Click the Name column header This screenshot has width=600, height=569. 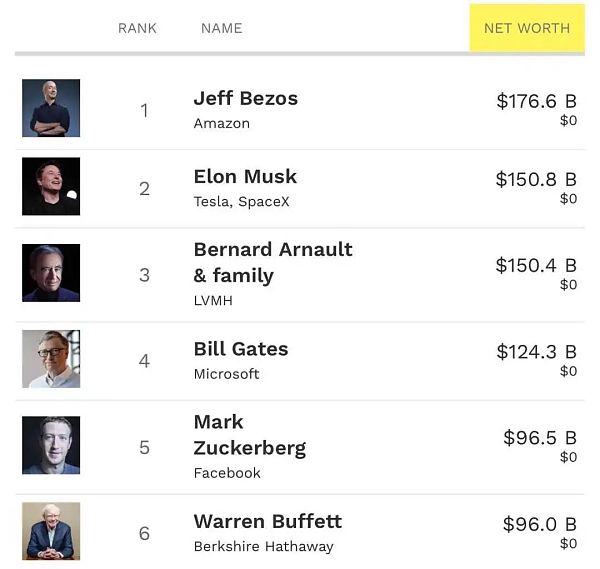tap(221, 28)
